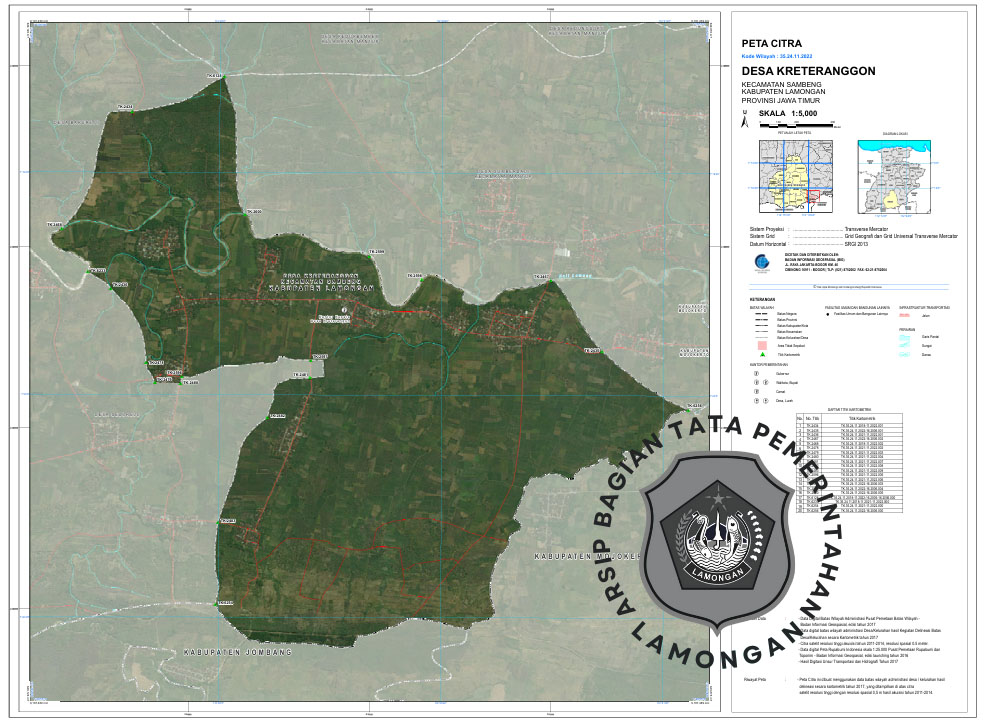Click the green Titik Kartometrik triangle in legend
The height and width of the screenshot is (728, 991).
coord(763,355)
